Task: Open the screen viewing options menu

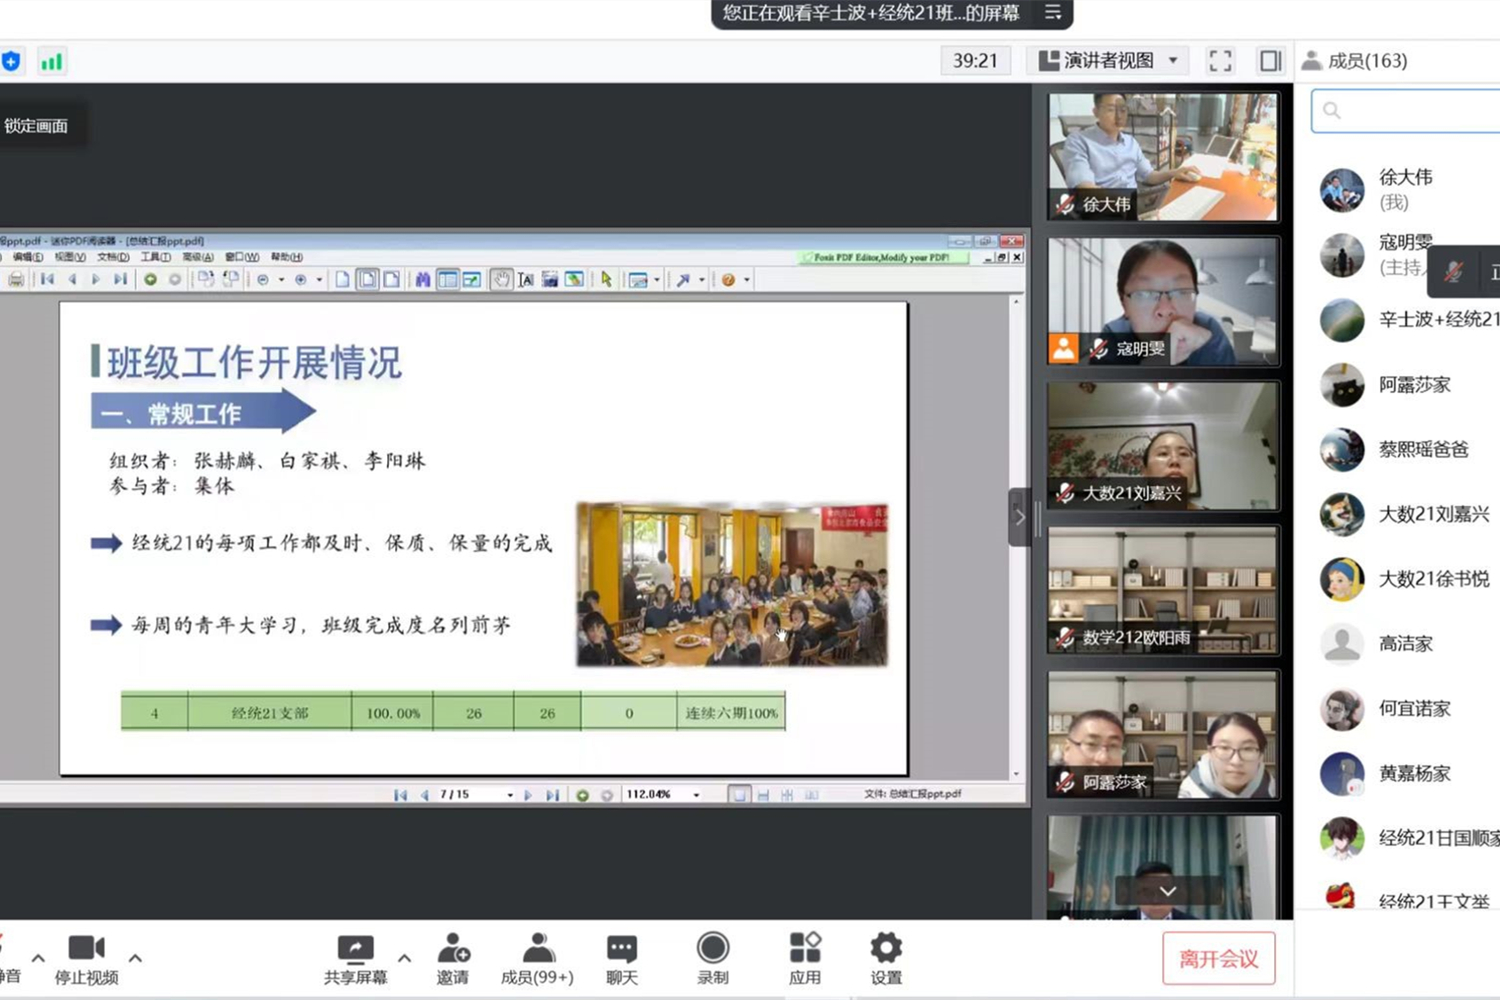Action: (x=1053, y=13)
